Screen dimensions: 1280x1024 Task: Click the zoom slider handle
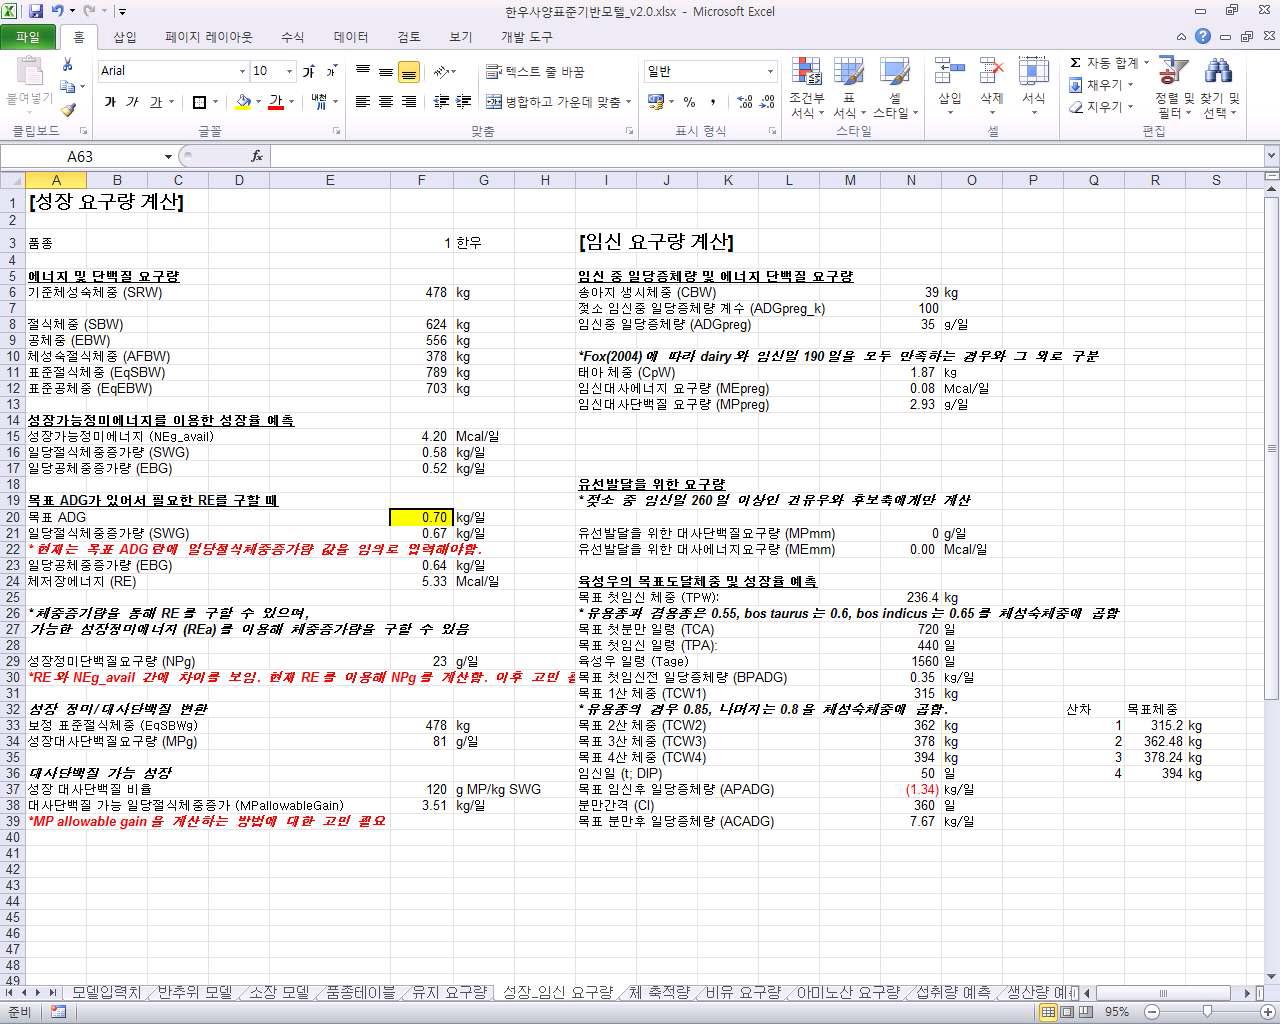1205,1012
